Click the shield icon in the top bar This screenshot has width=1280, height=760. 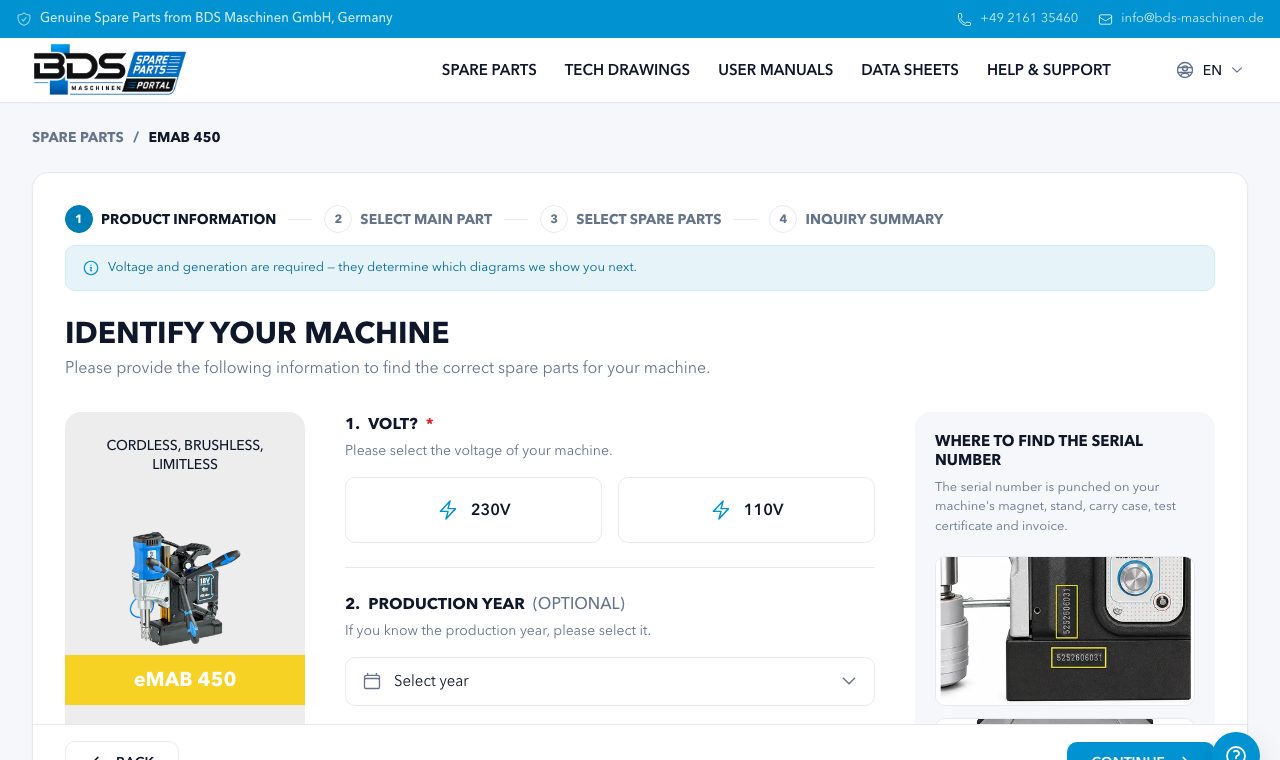24,19
